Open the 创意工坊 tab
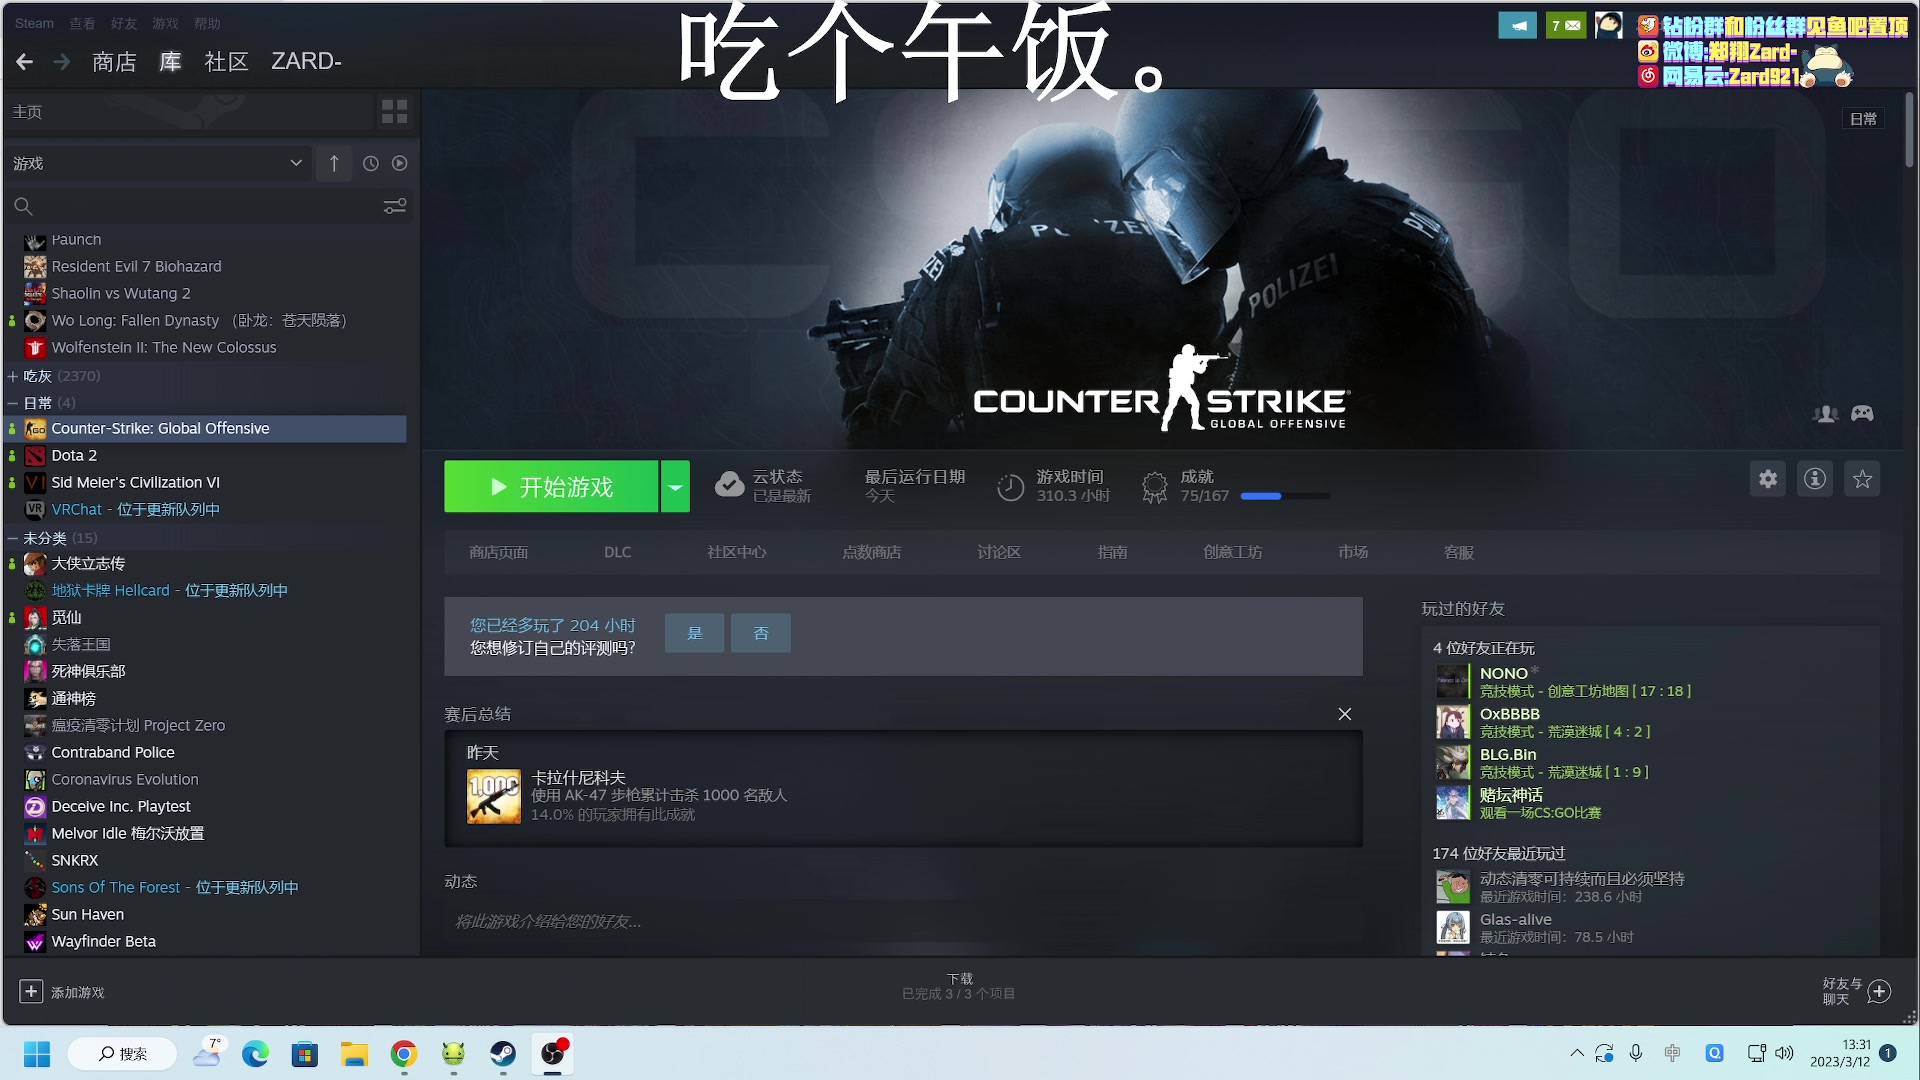 tap(1232, 552)
